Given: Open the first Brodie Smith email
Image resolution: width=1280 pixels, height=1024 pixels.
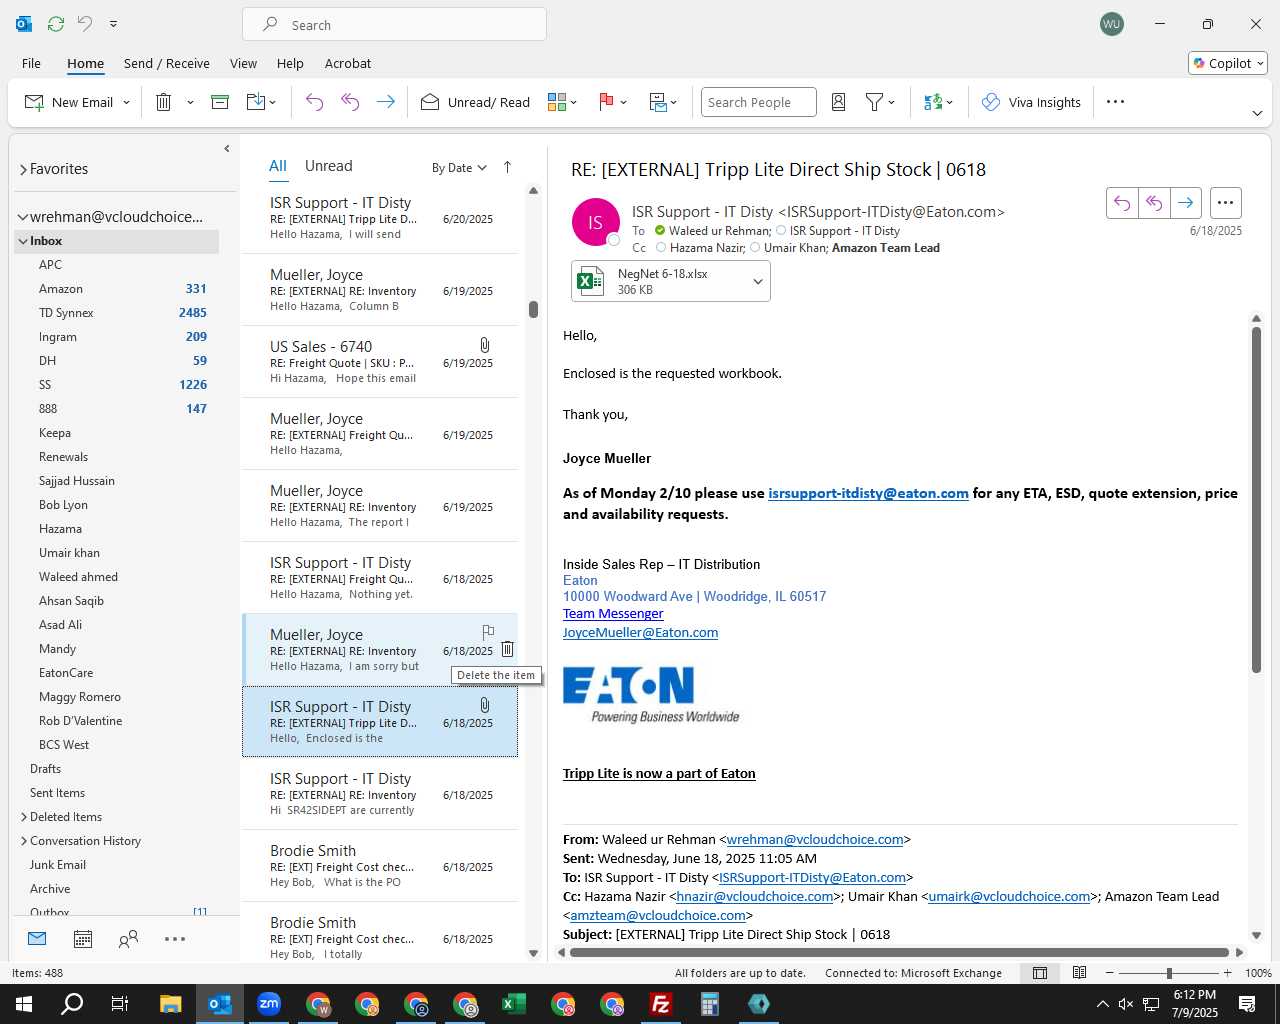Looking at the screenshot, I should pyautogui.click(x=380, y=865).
